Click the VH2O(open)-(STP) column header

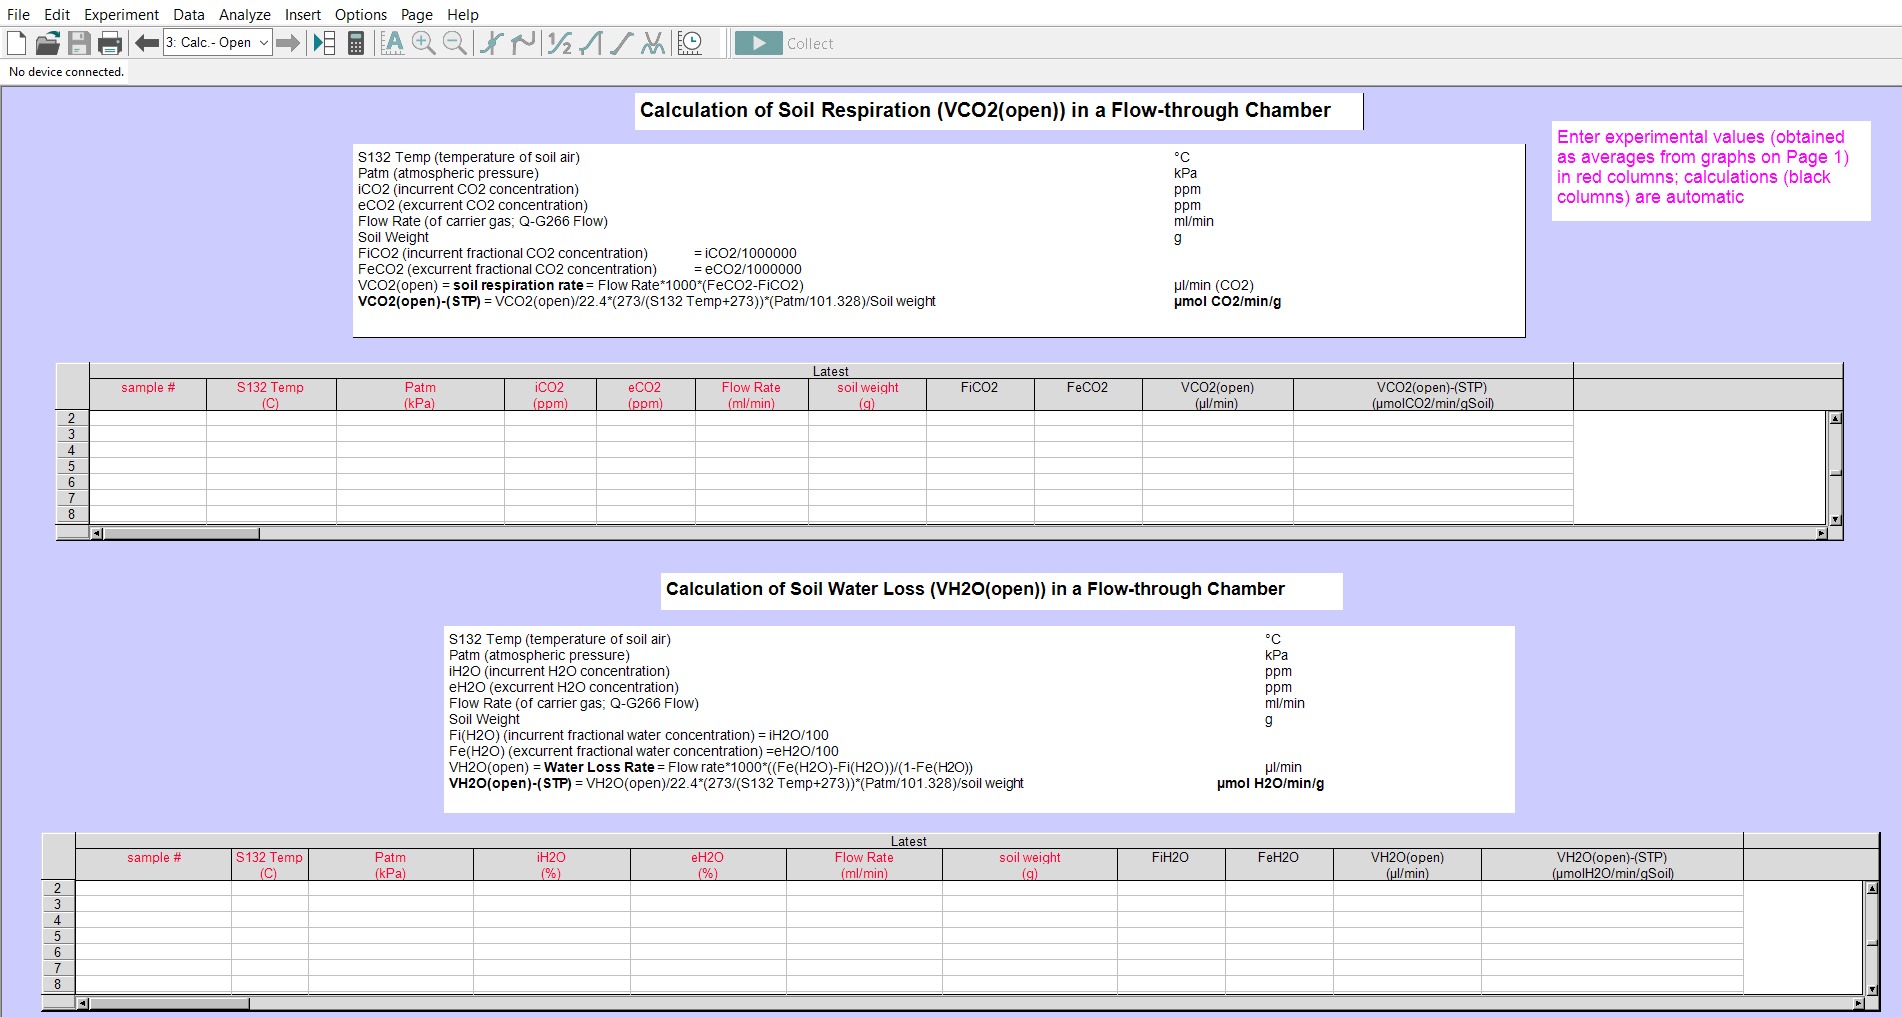pyautogui.click(x=1612, y=865)
